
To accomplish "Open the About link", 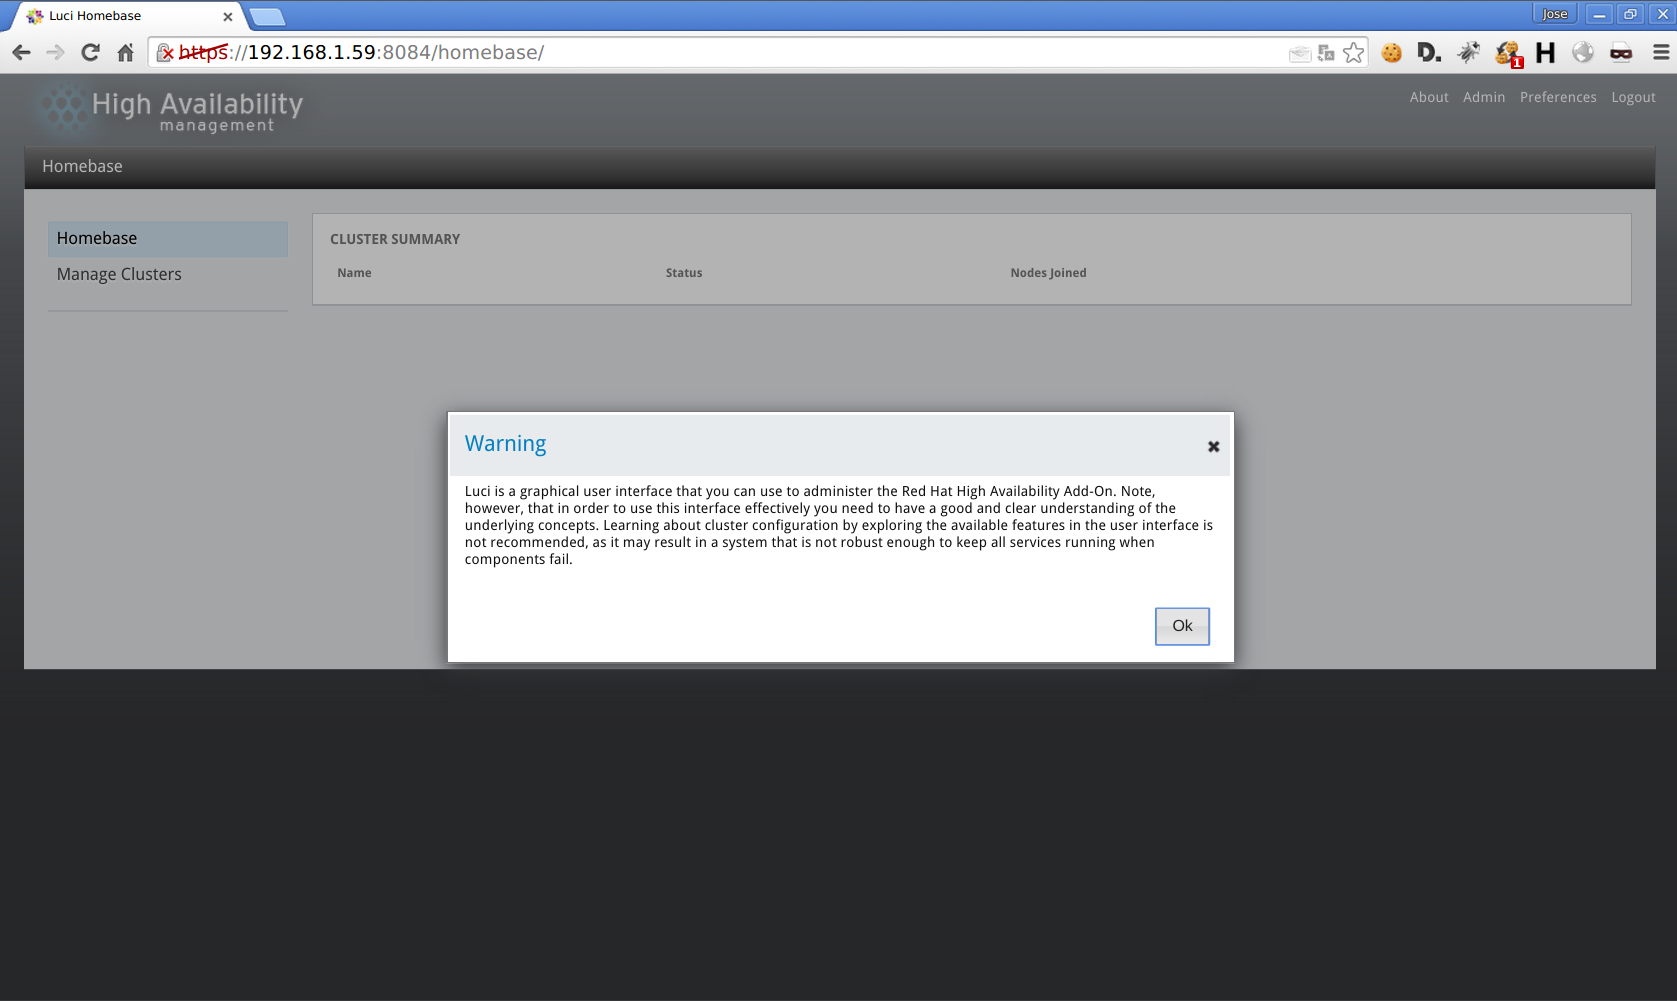I will pyautogui.click(x=1428, y=97).
